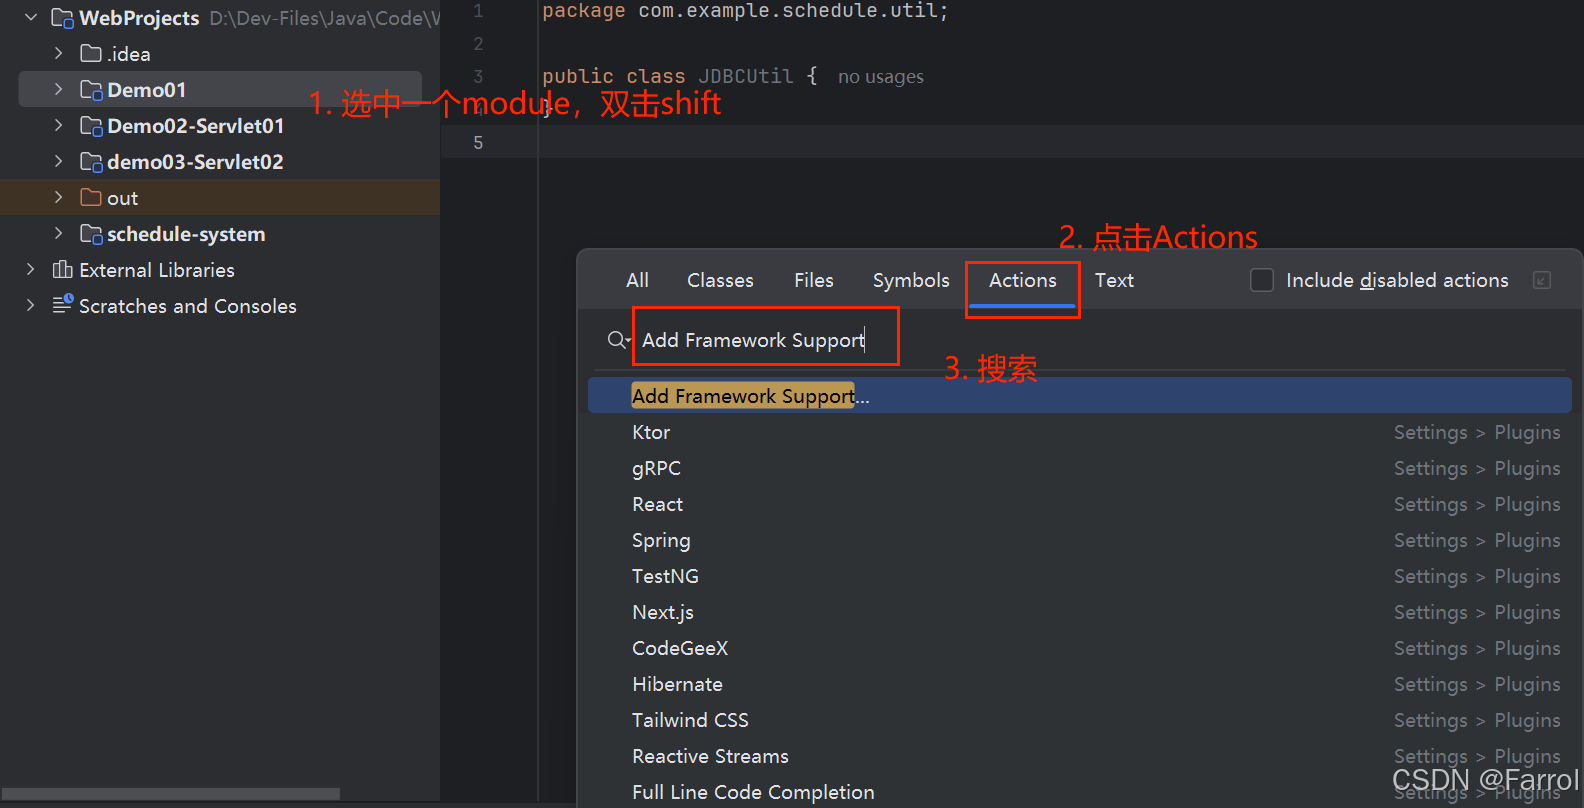This screenshot has height=808, width=1584.
Task: Expand the out folder
Action: [x=58, y=198]
